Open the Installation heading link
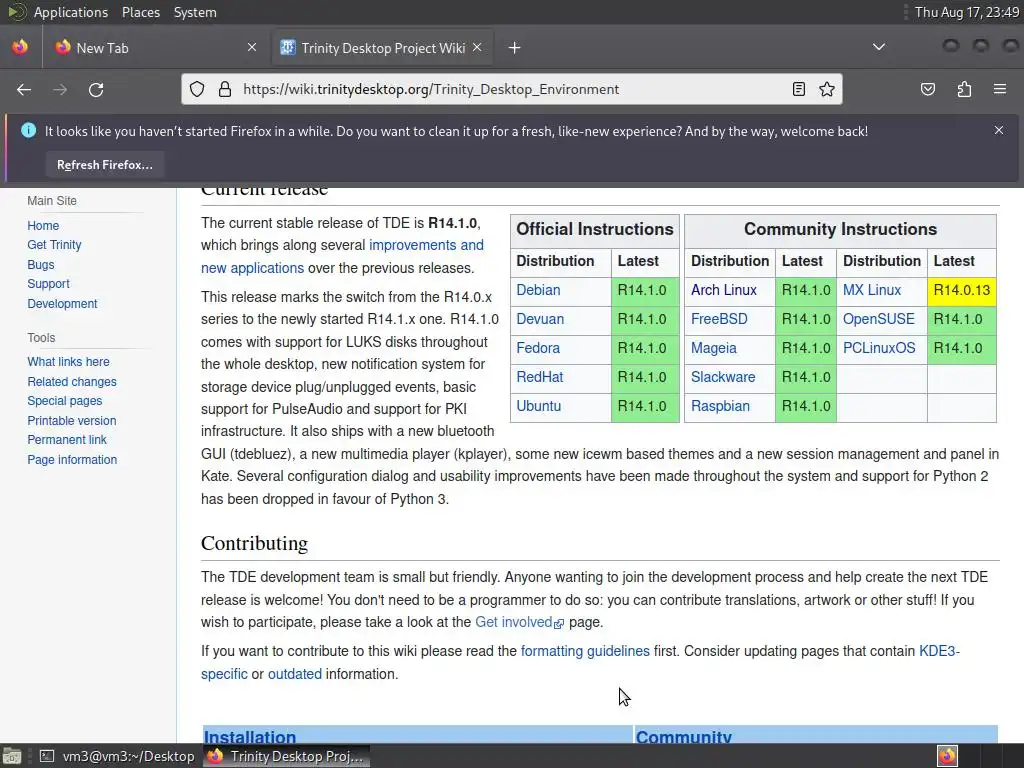This screenshot has height=768, width=1024. coord(249,737)
